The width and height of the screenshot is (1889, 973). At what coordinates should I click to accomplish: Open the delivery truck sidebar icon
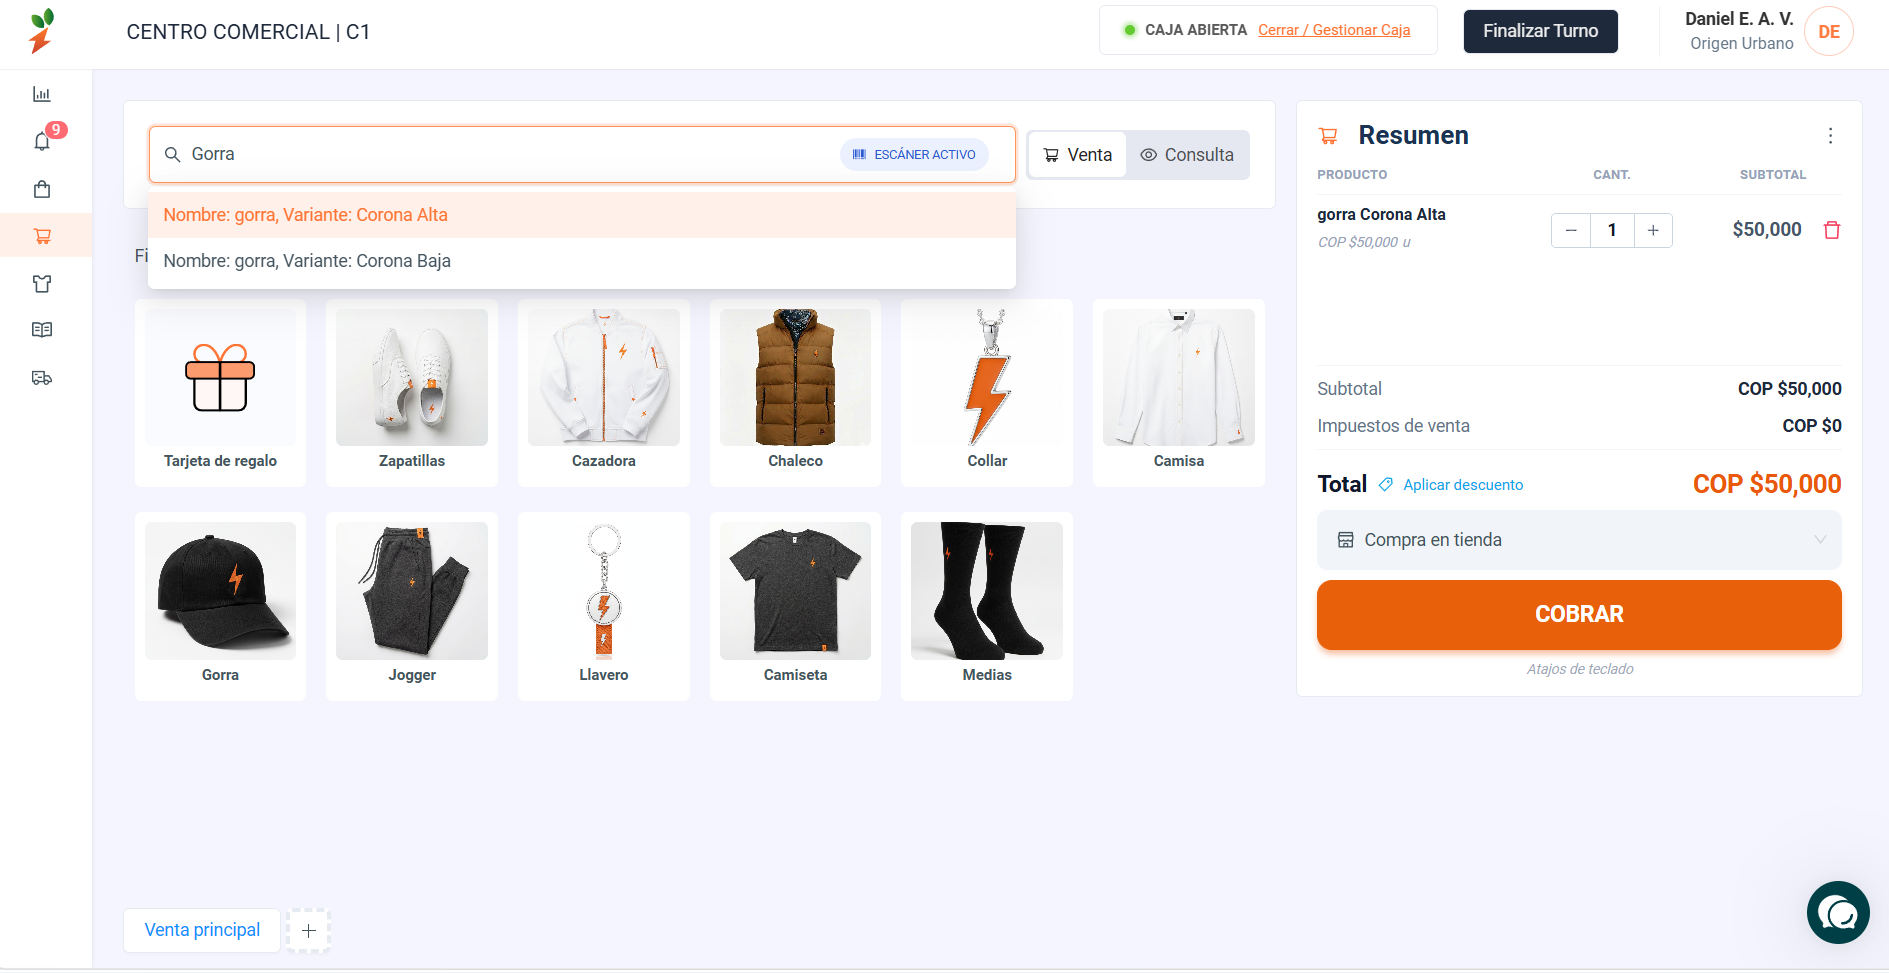(42, 378)
